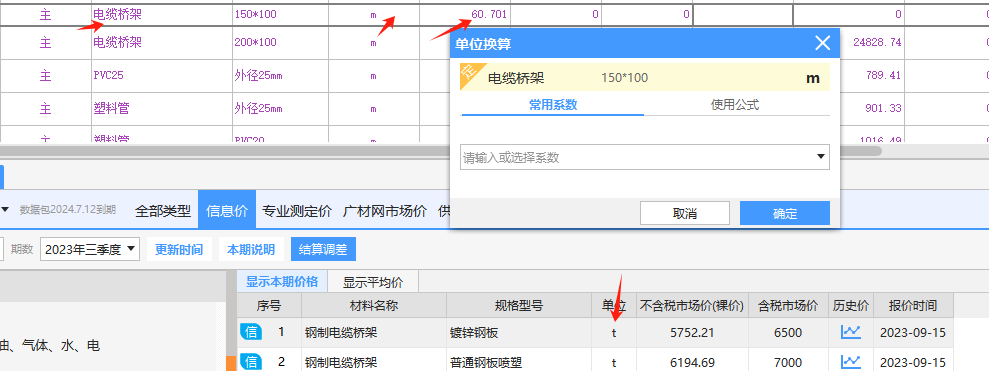Click the 本期说明 button
The height and width of the screenshot is (371, 989).
pos(251,249)
